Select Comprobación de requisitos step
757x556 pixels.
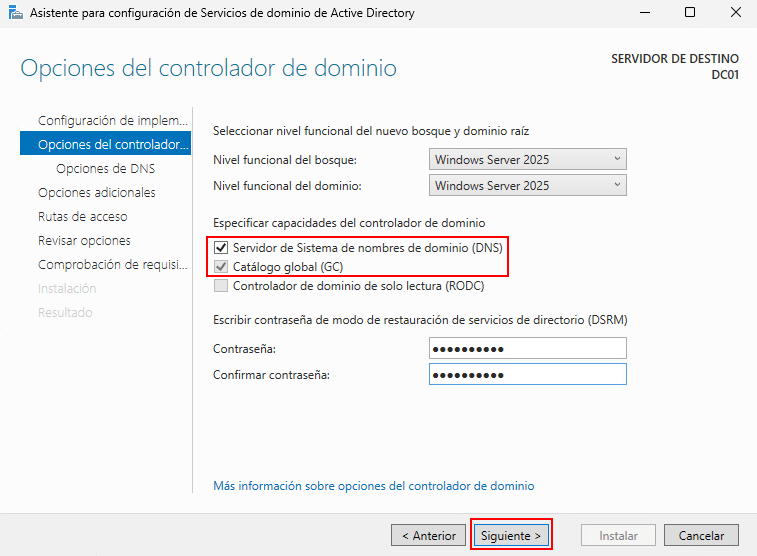point(112,265)
